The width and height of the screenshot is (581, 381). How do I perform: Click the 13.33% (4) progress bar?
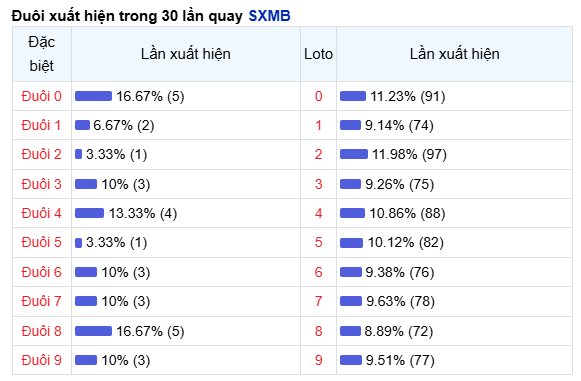(89, 213)
